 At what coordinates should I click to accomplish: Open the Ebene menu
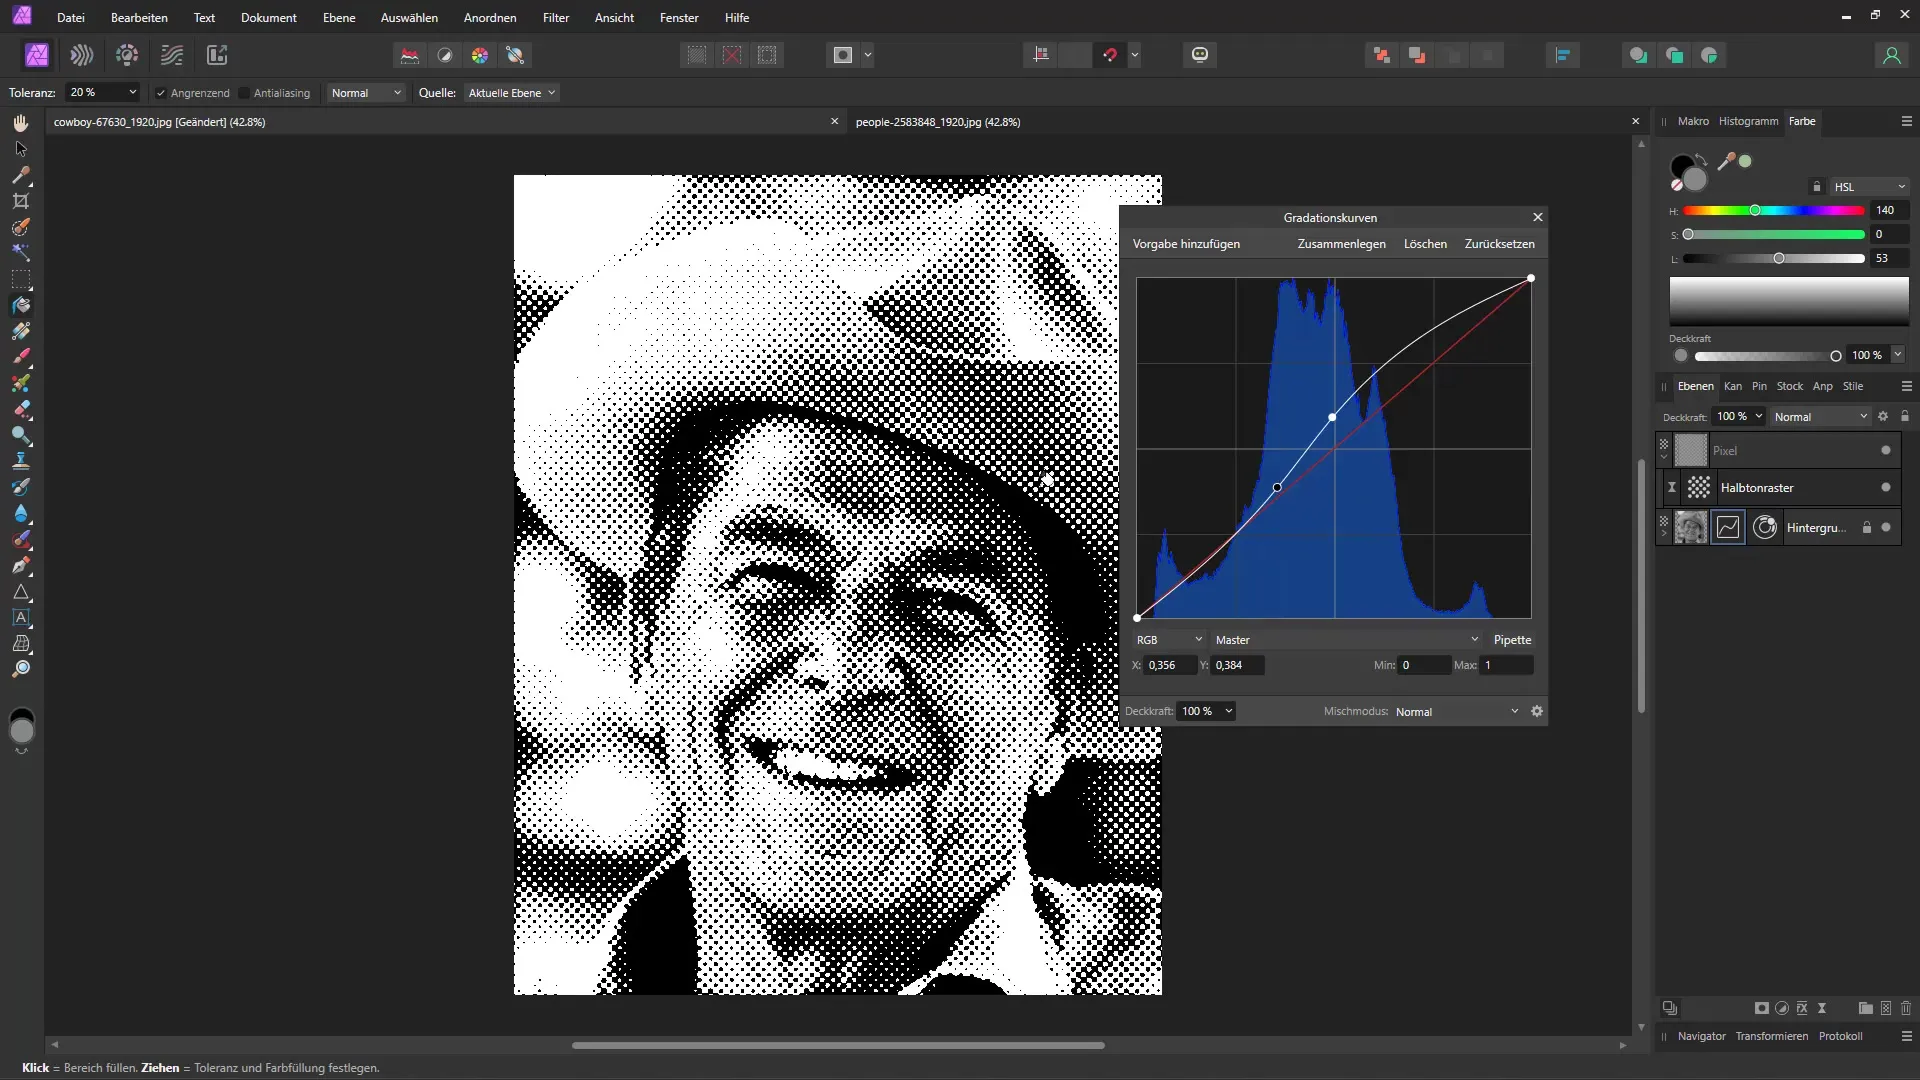(x=339, y=17)
